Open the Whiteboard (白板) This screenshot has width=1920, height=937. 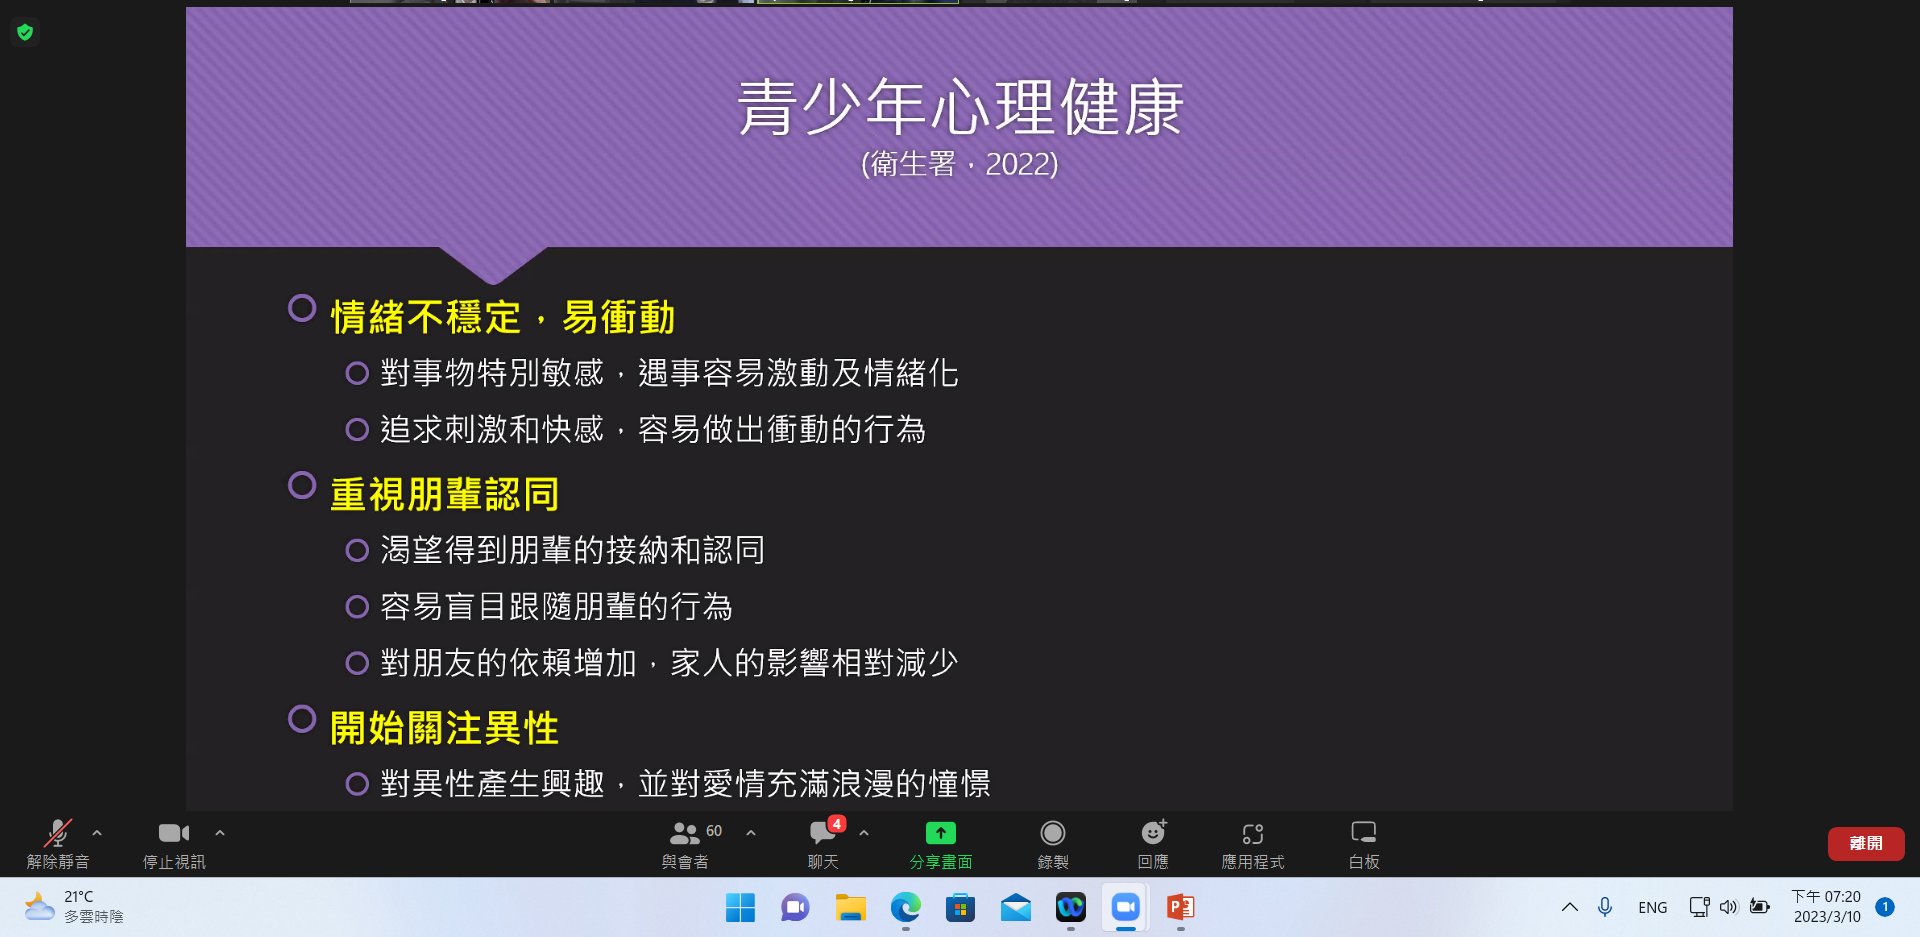point(1363,843)
